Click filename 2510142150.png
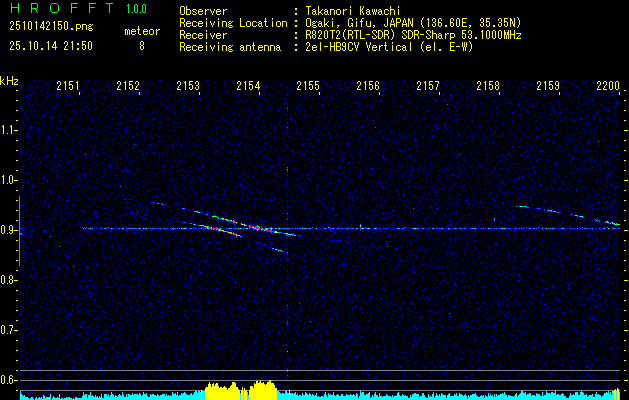This screenshot has height=400, width=629. pos(51,27)
